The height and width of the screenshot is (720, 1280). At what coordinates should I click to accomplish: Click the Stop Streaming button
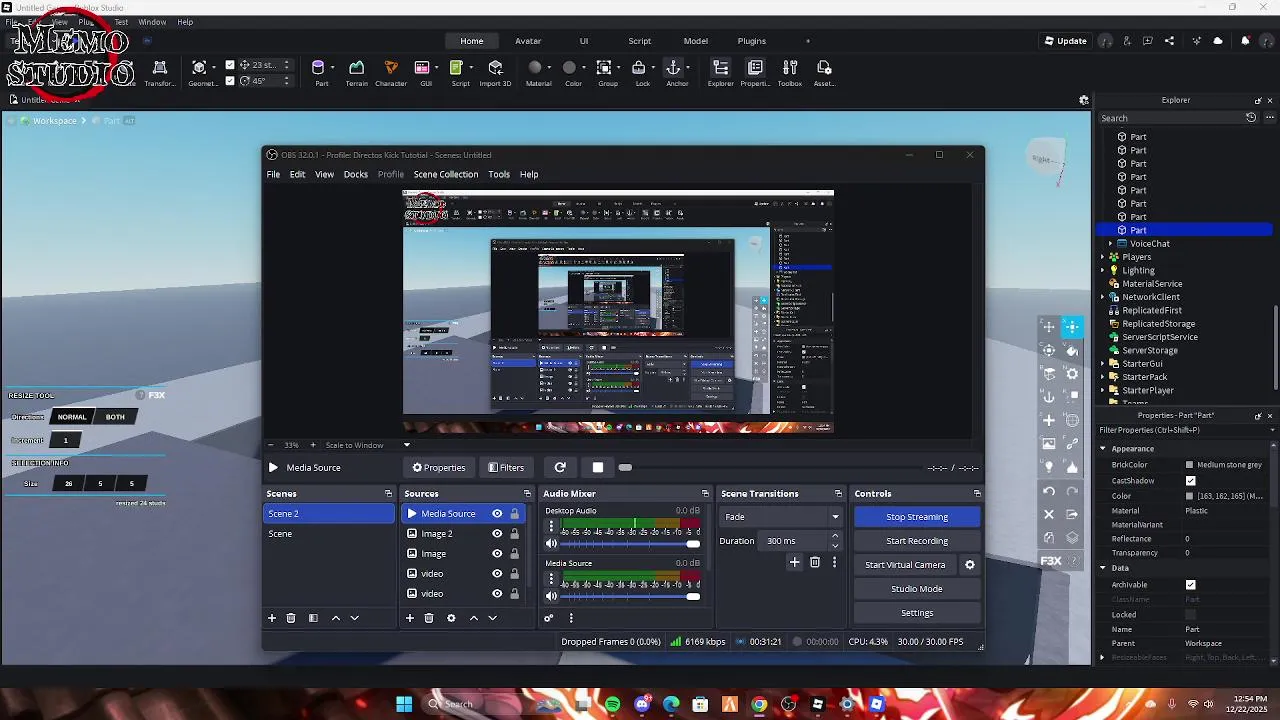[x=917, y=517]
